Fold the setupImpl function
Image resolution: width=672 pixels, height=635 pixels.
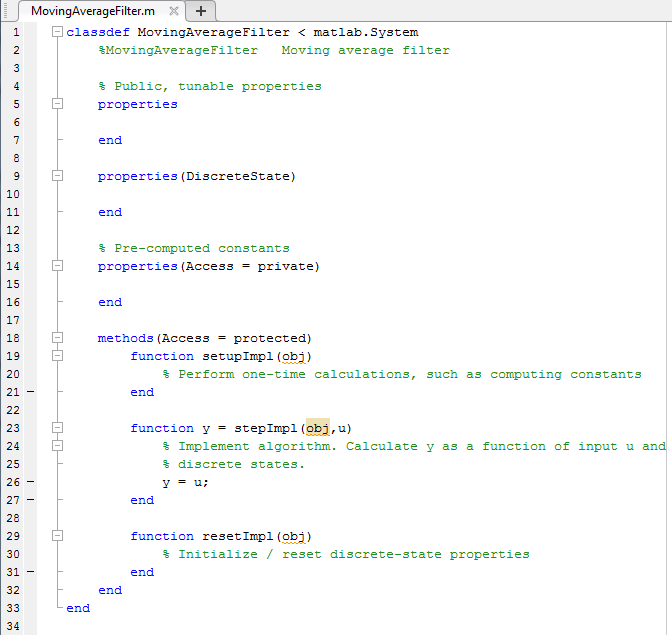[57, 356]
